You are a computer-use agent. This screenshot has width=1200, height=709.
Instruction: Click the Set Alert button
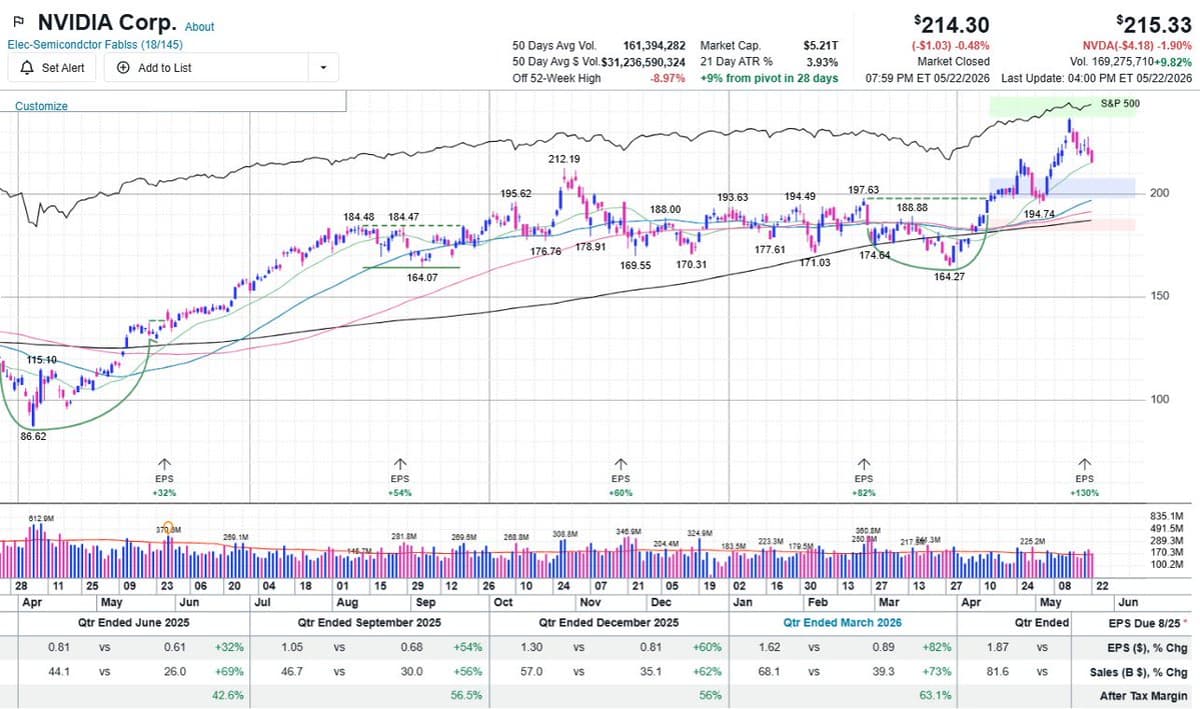(x=52, y=68)
